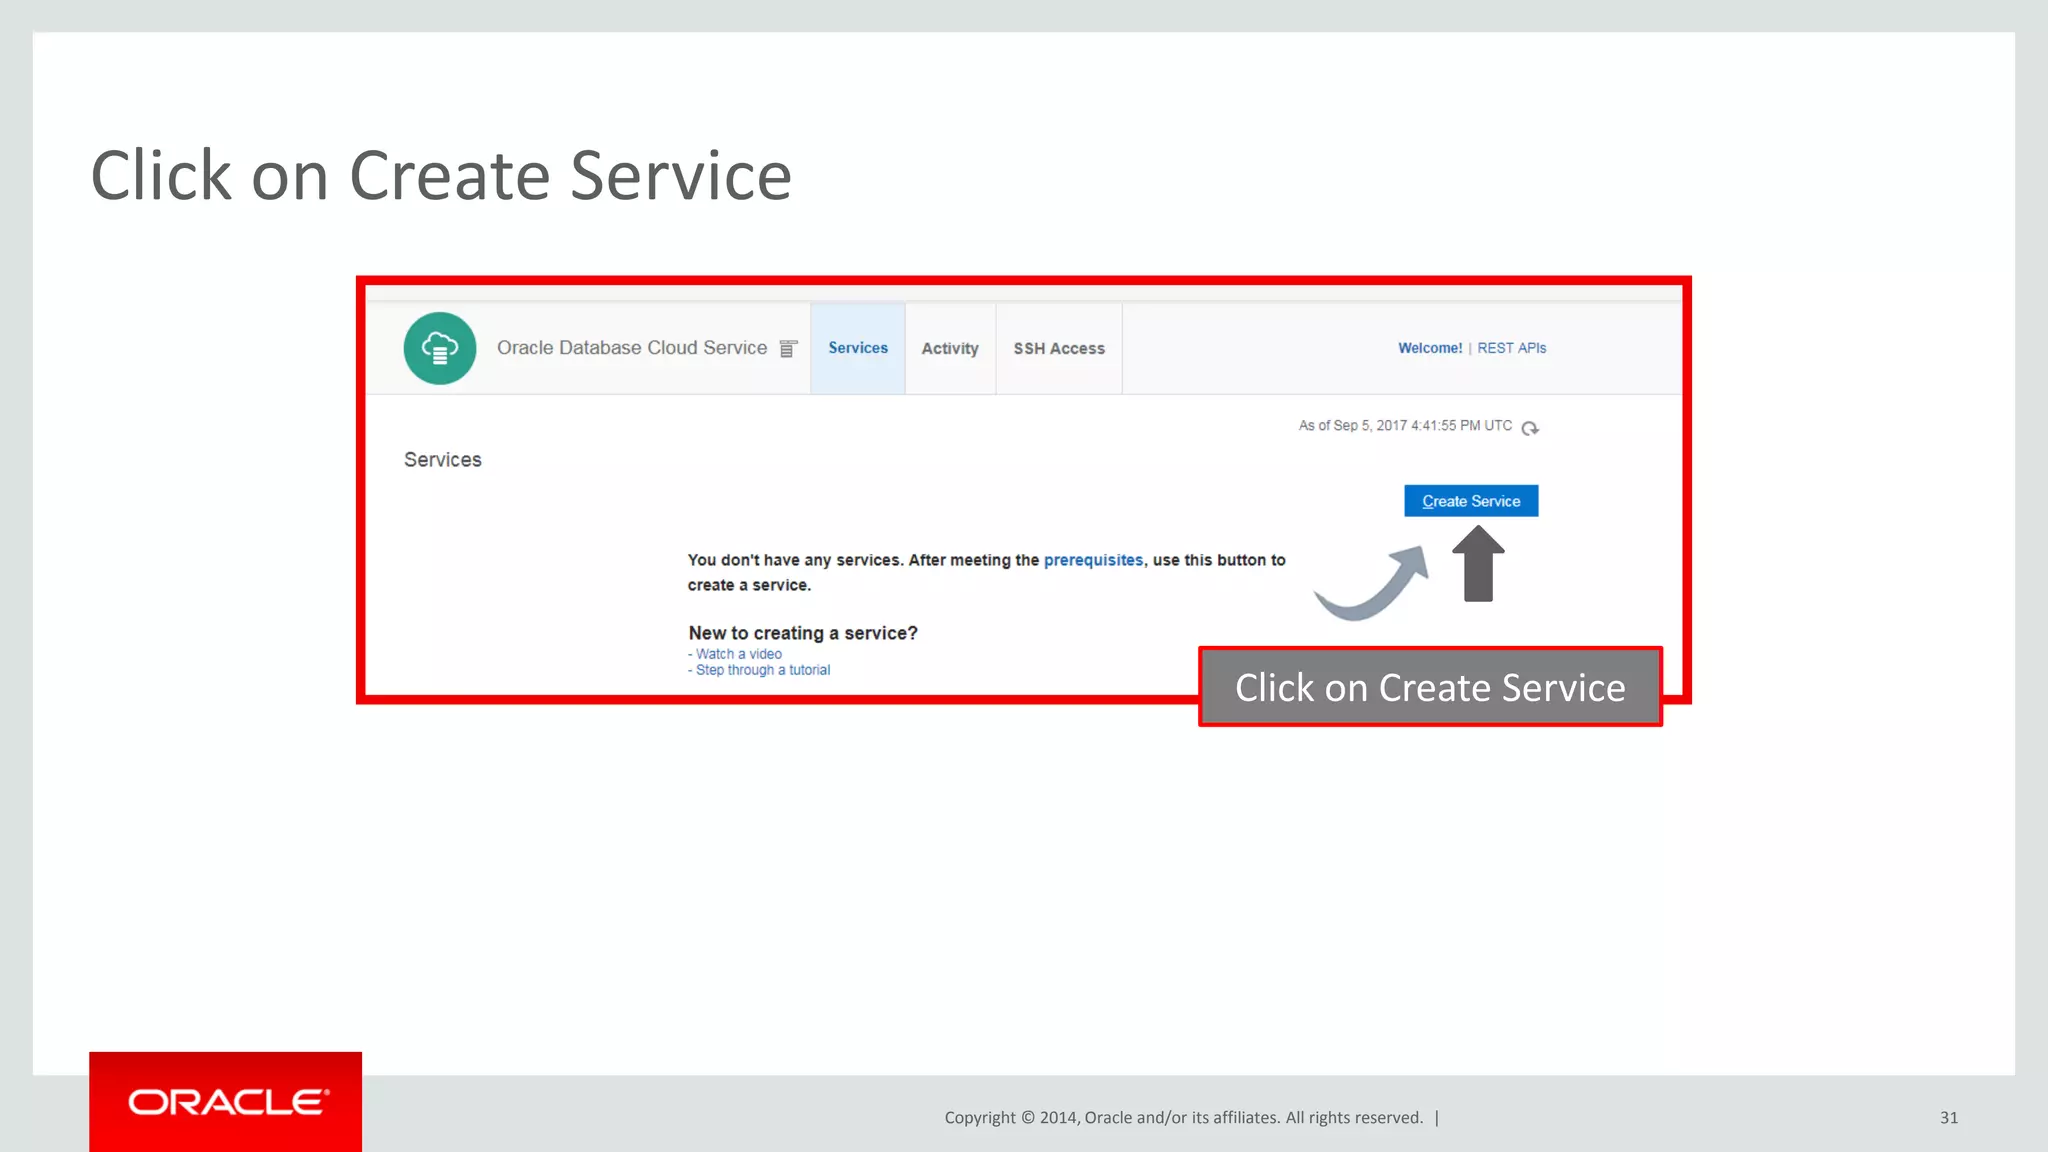Click the Oracle Database Cloud Service title text
This screenshot has height=1152, width=2048.
[x=632, y=348]
